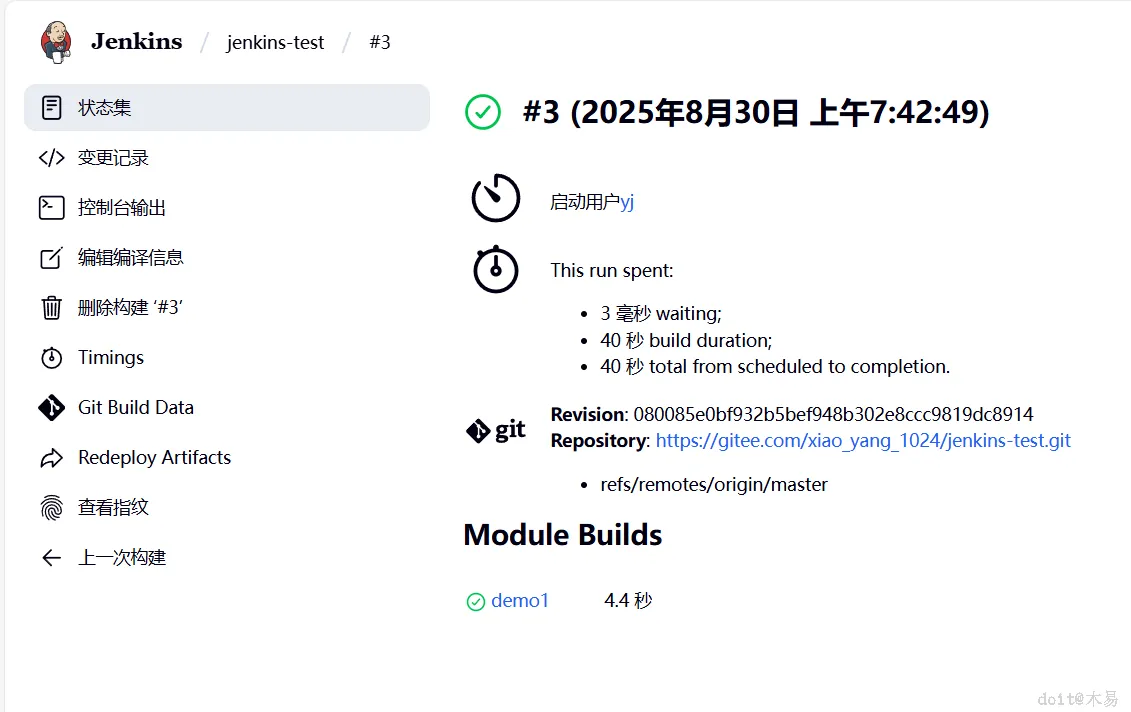Click the terminal icon for console output
Viewport: 1131px width, 712px height.
pos(51,208)
